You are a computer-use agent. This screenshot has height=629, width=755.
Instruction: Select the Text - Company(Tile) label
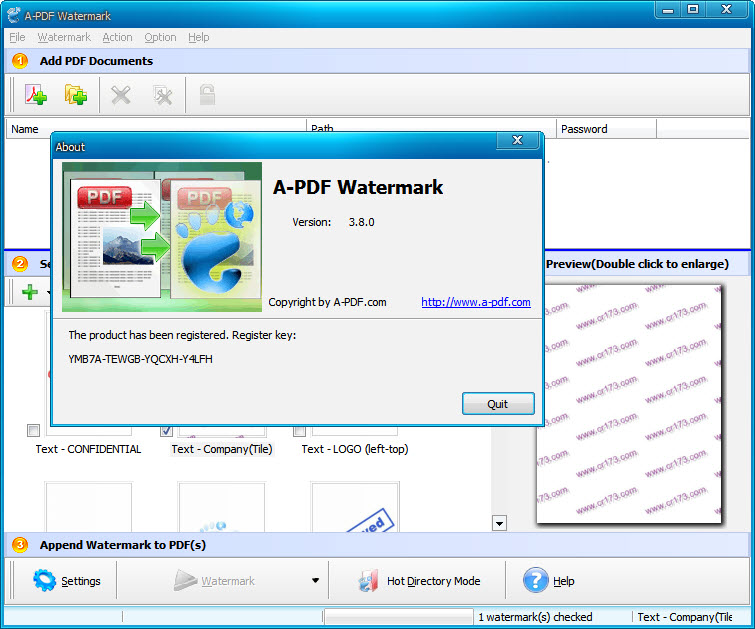(x=221, y=449)
